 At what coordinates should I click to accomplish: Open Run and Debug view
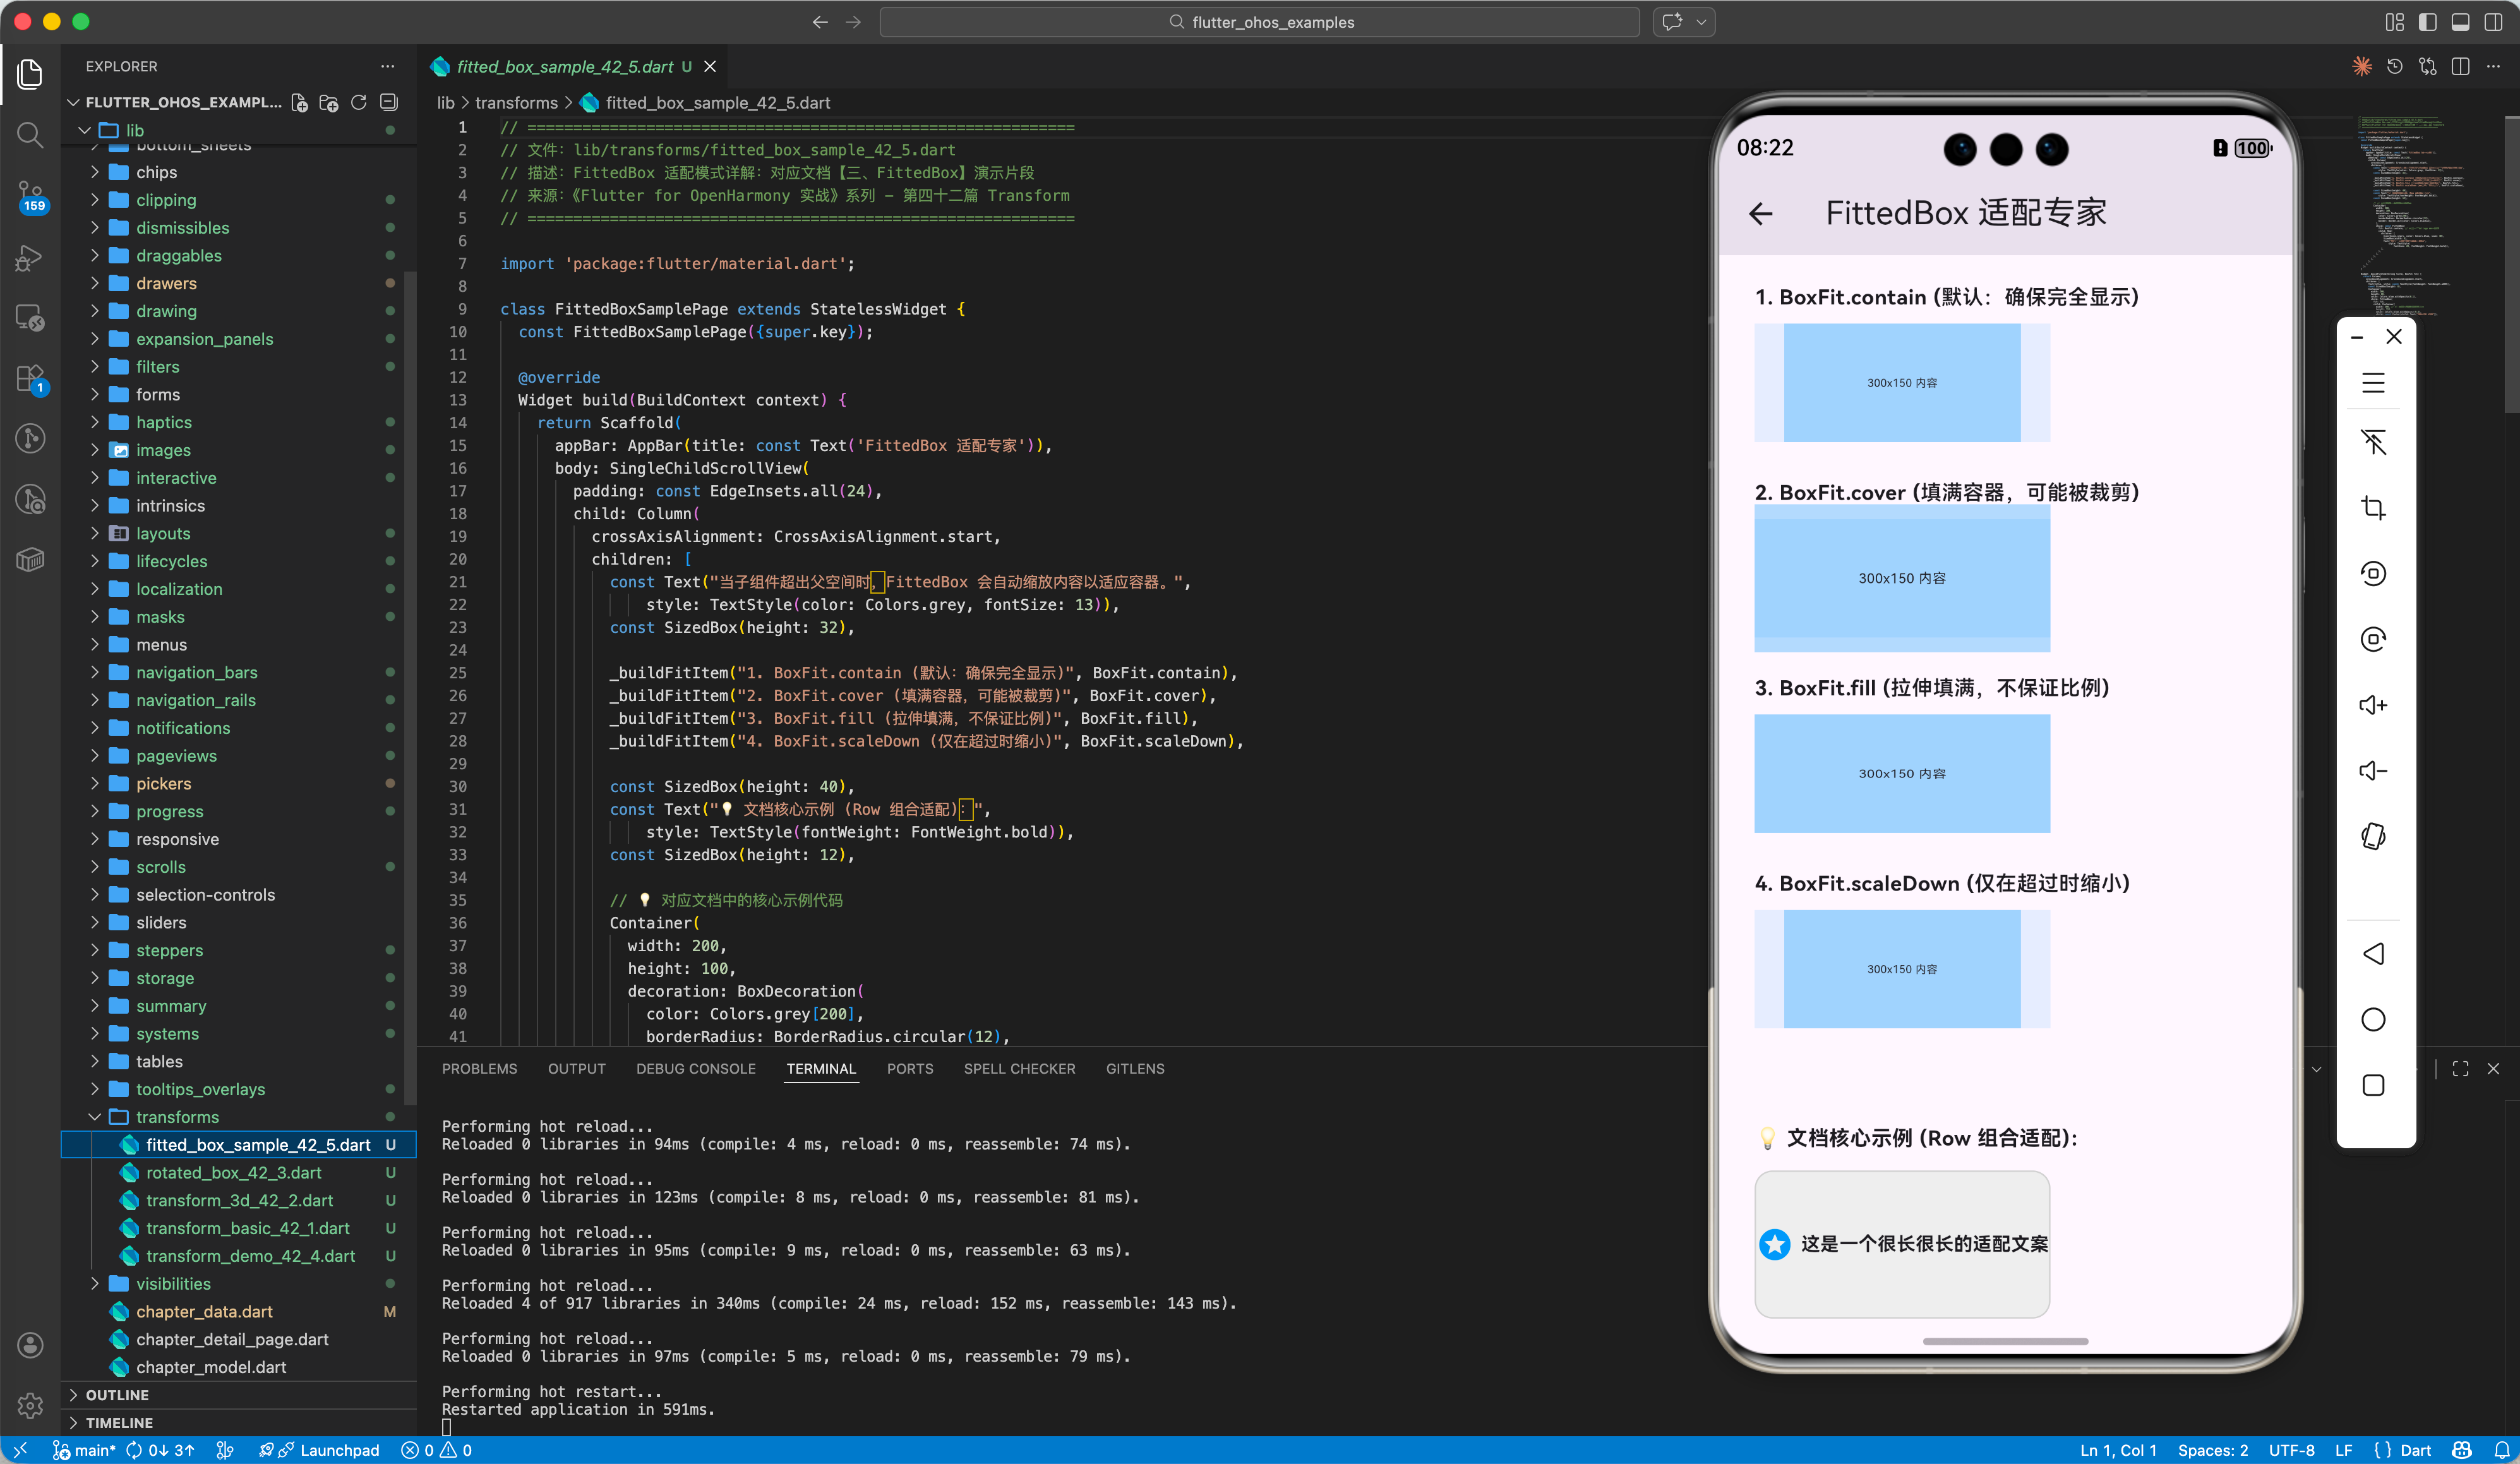(x=30, y=258)
